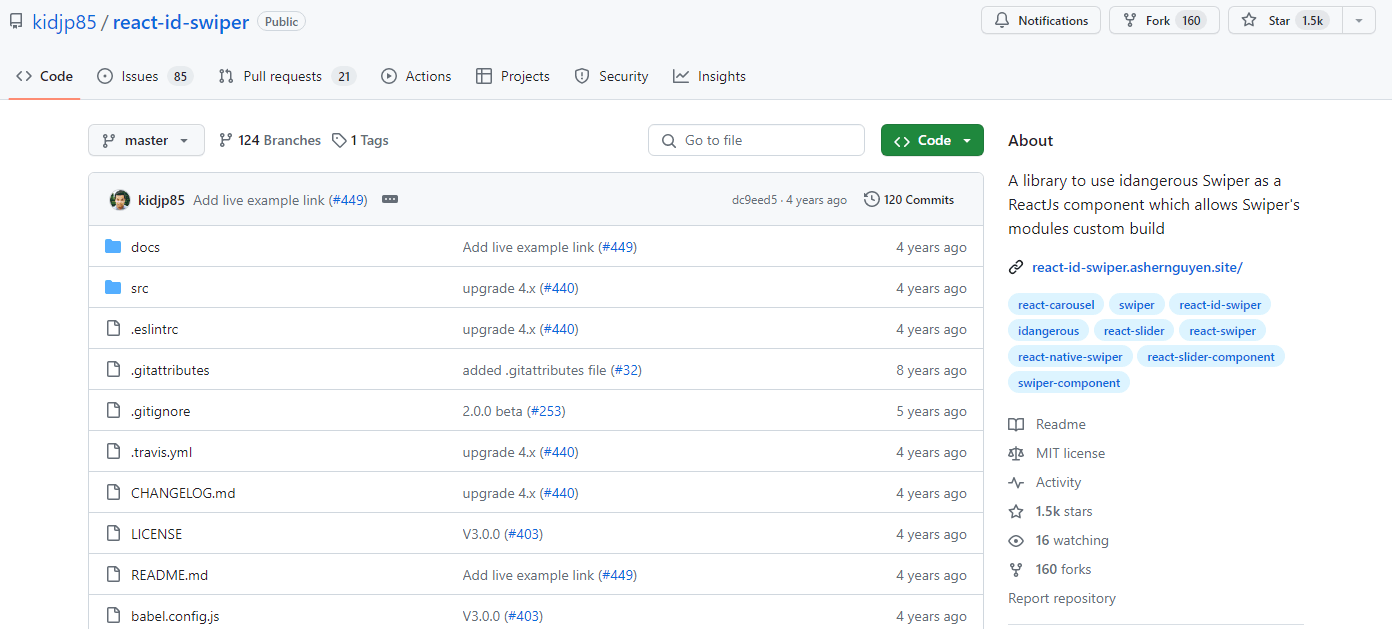This screenshot has width=1392, height=629.
Task: Visit react-id-swiper.ashernguyen.site link
Action: 1136,266
